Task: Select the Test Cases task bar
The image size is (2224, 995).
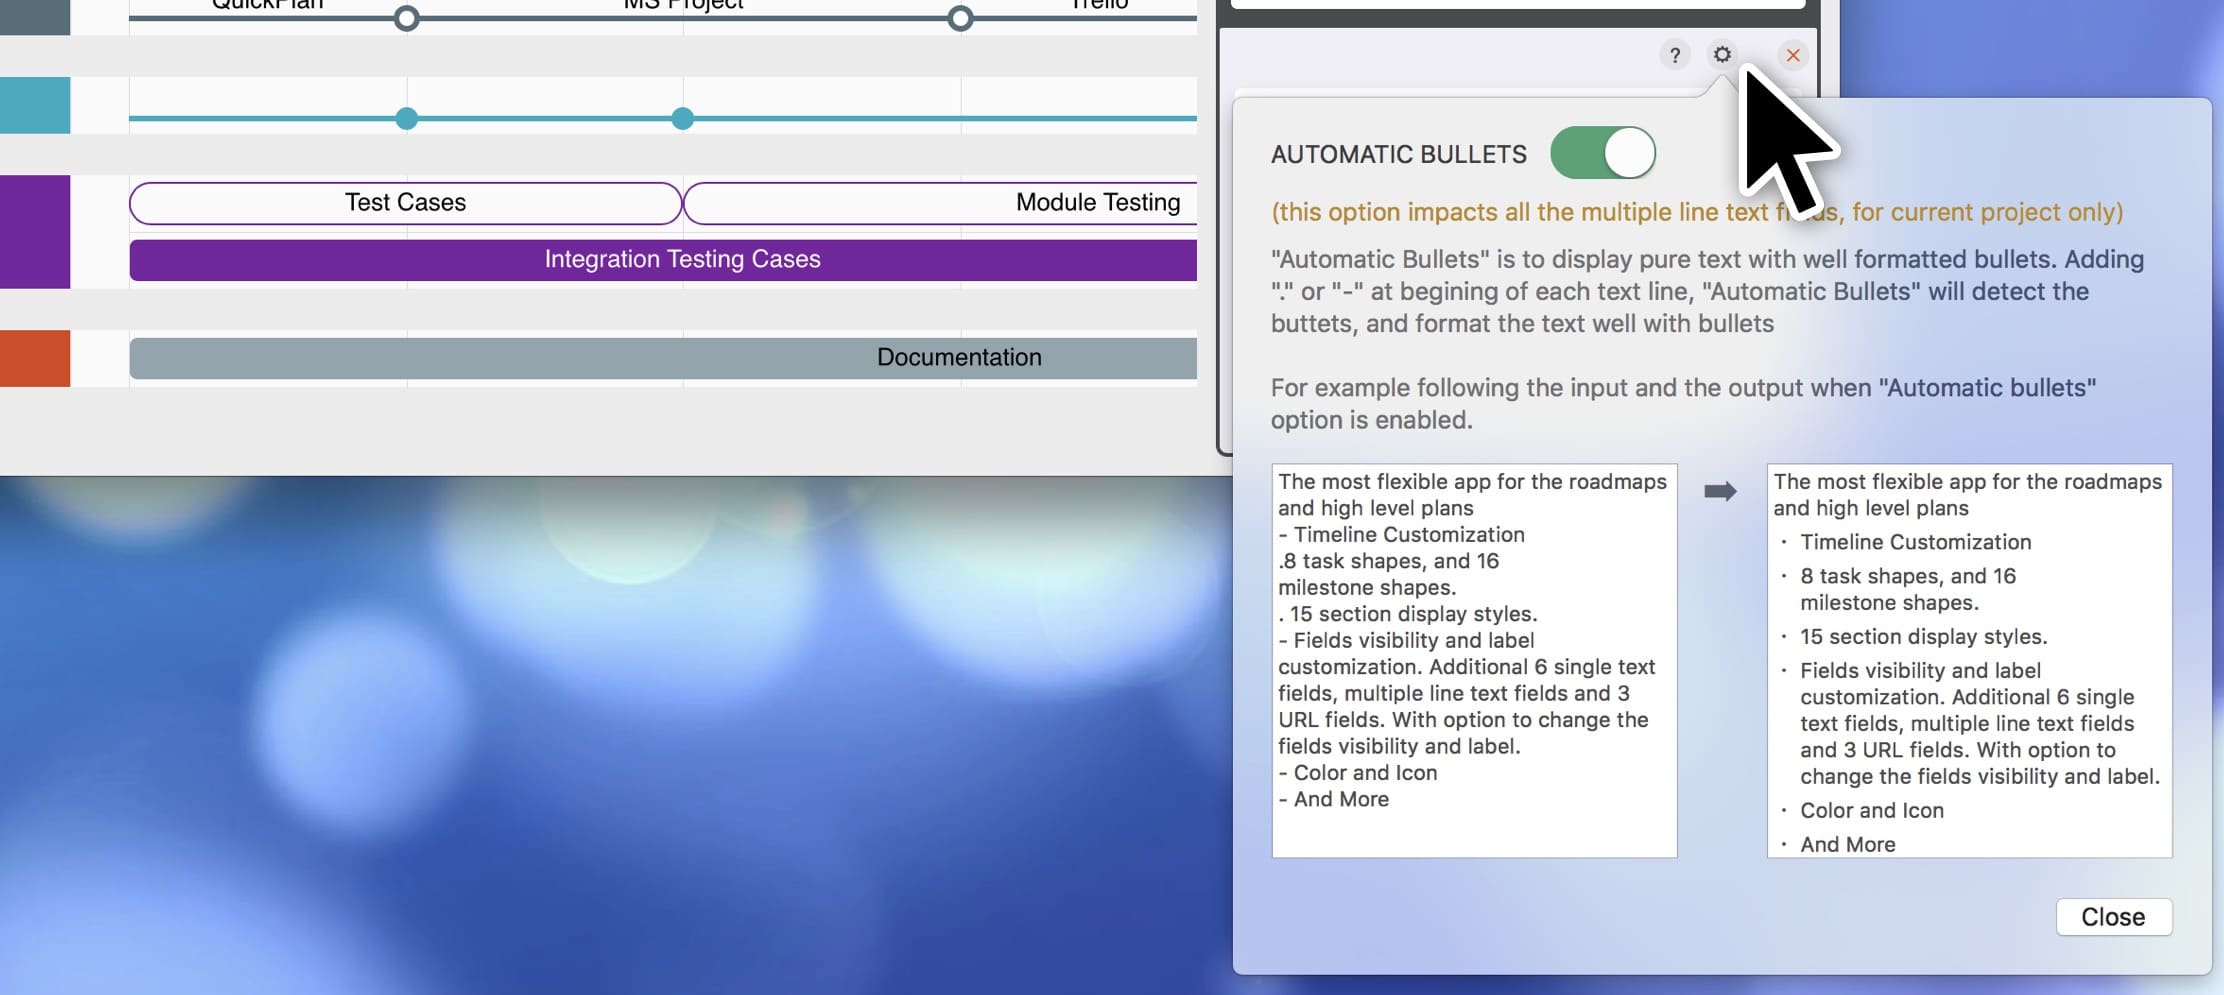Action: point(405,203)
